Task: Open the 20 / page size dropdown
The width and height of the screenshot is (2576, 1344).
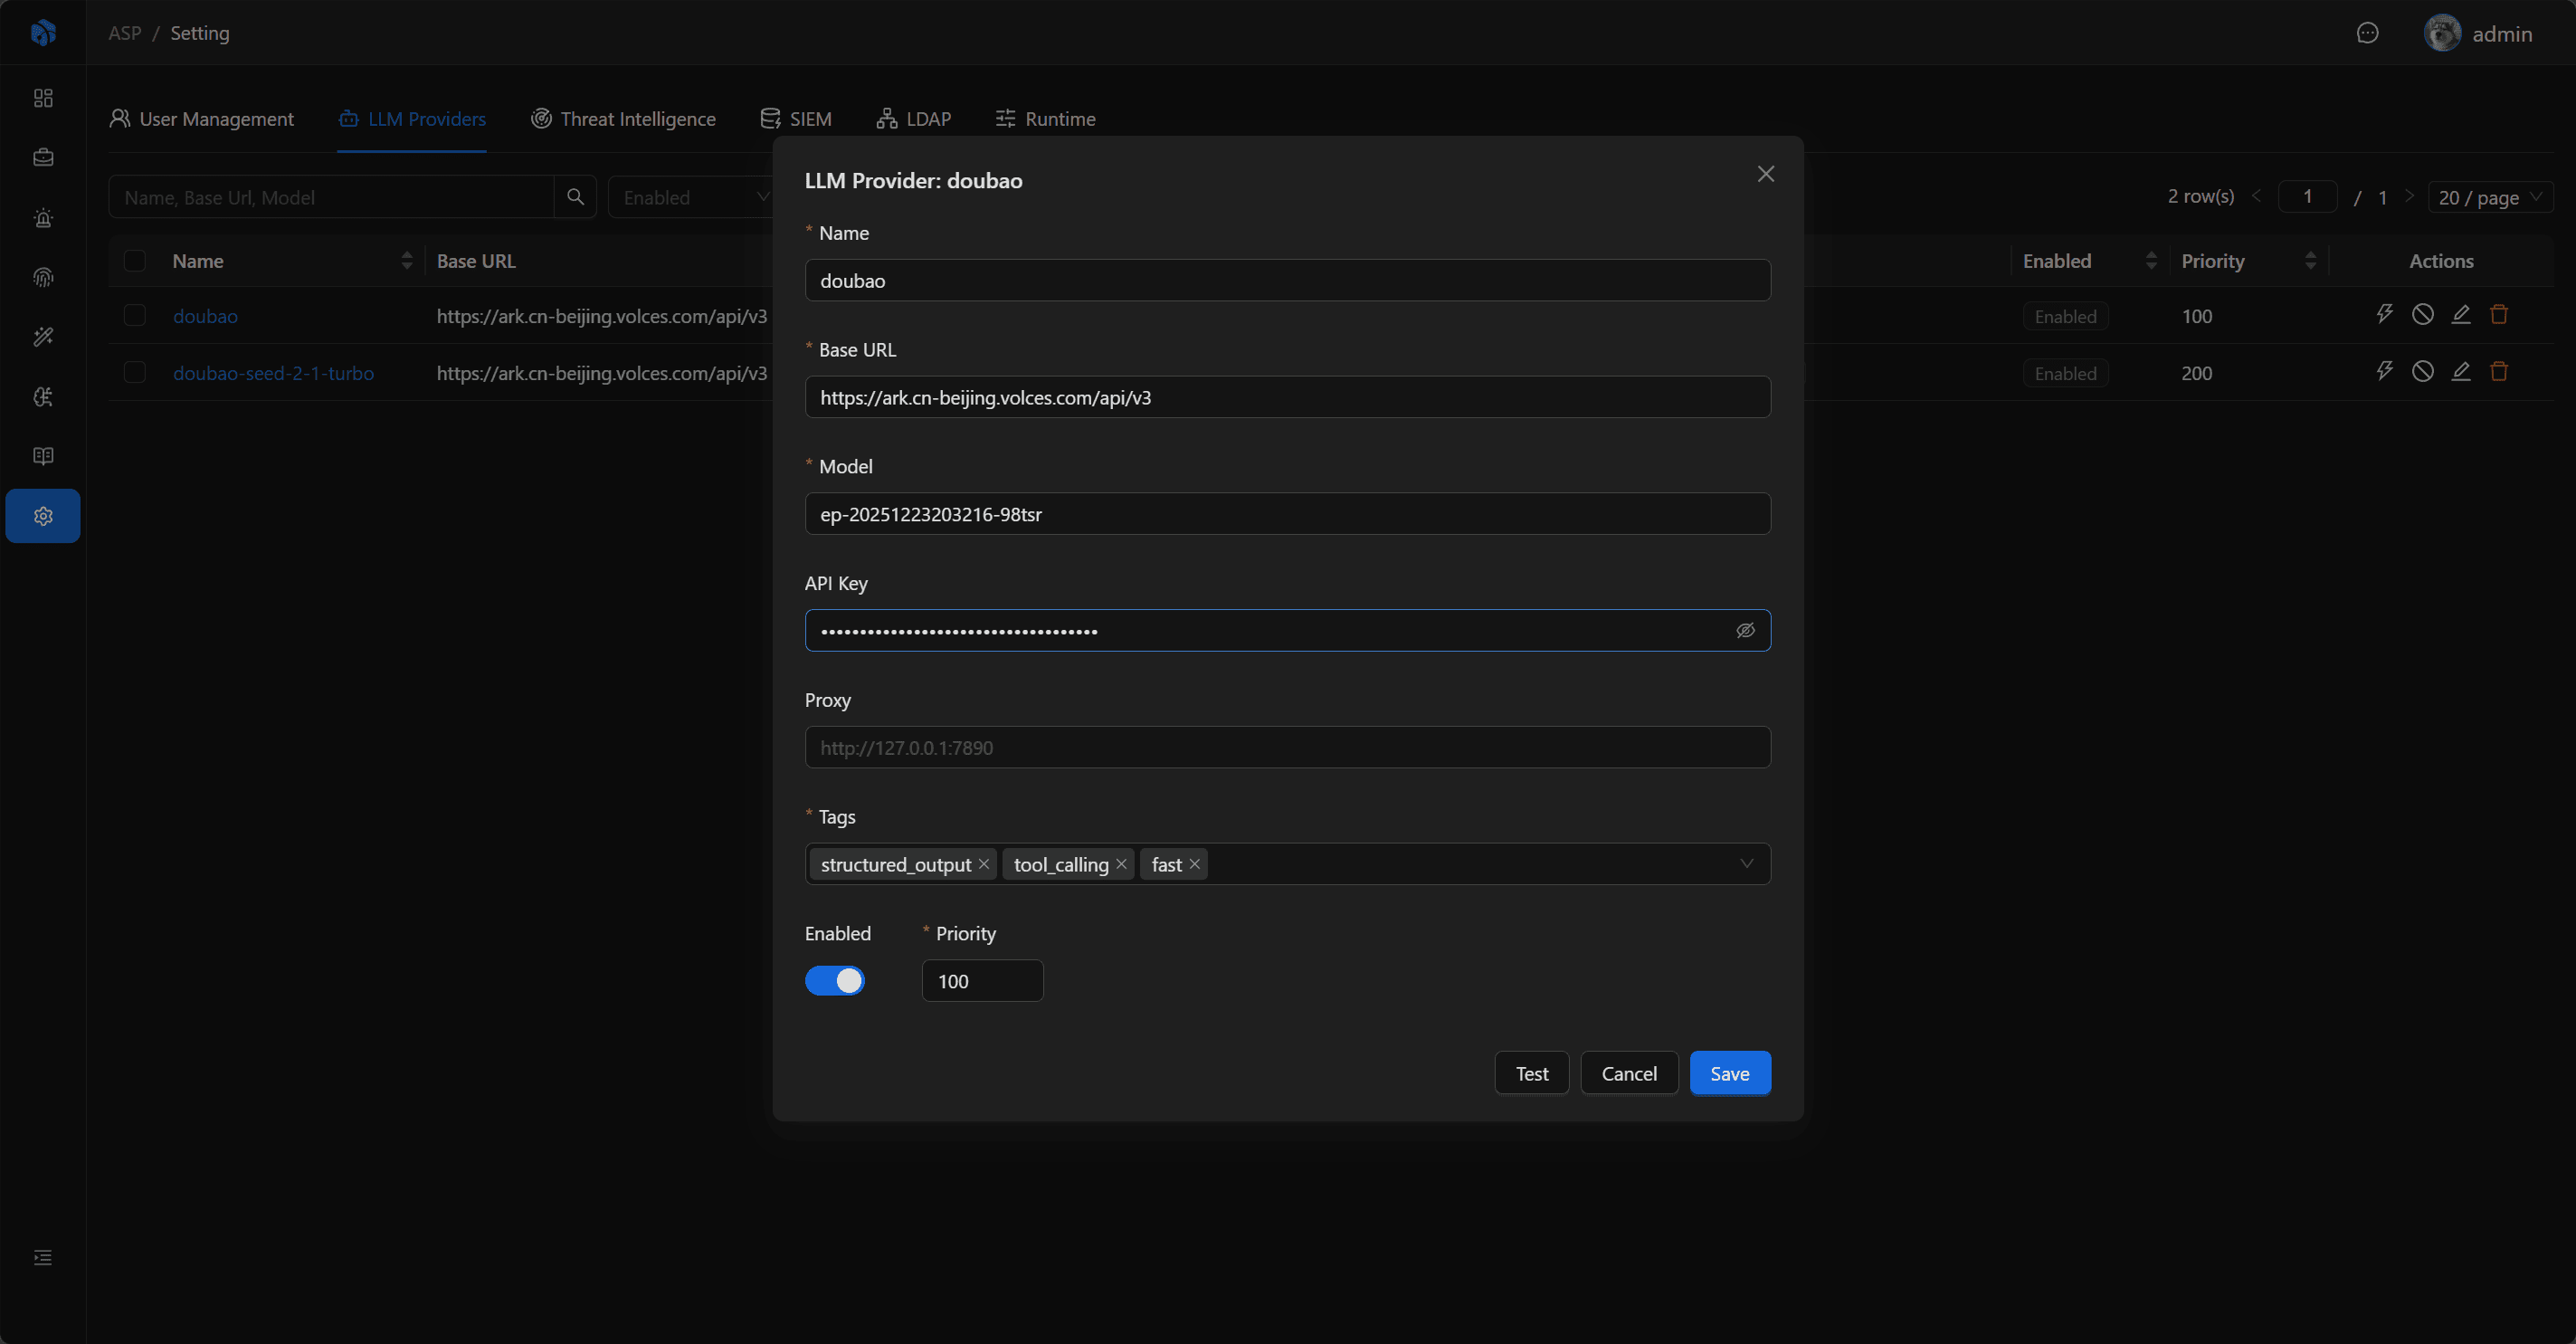Action: click(x=2490, y=197)
